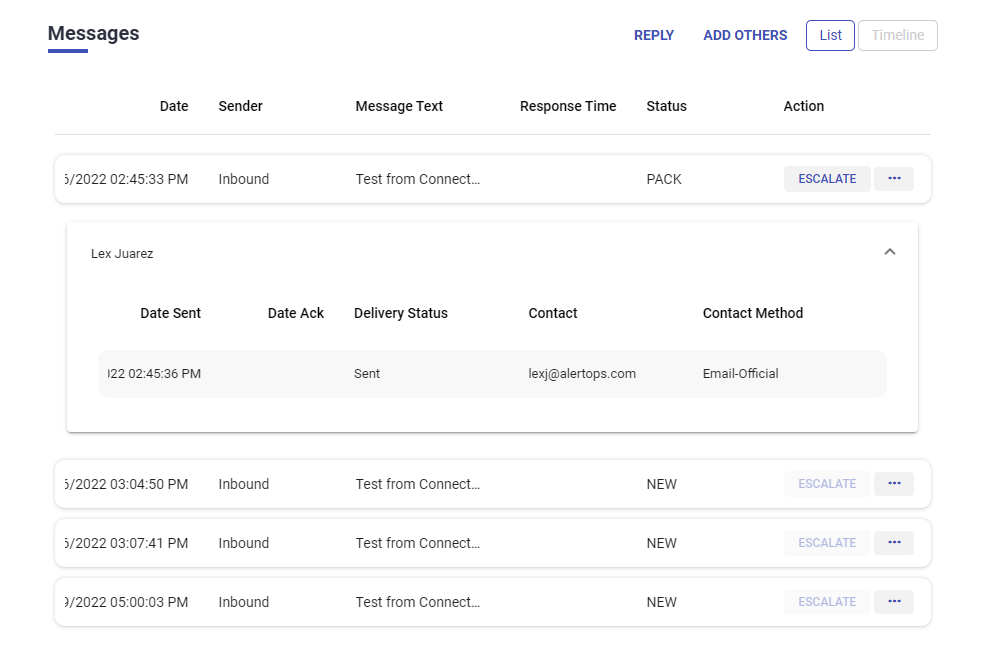Viewport: 991px width, 664px height.
Task: Open more options for 03:07:41 PM message
Action: click(894, 543)
